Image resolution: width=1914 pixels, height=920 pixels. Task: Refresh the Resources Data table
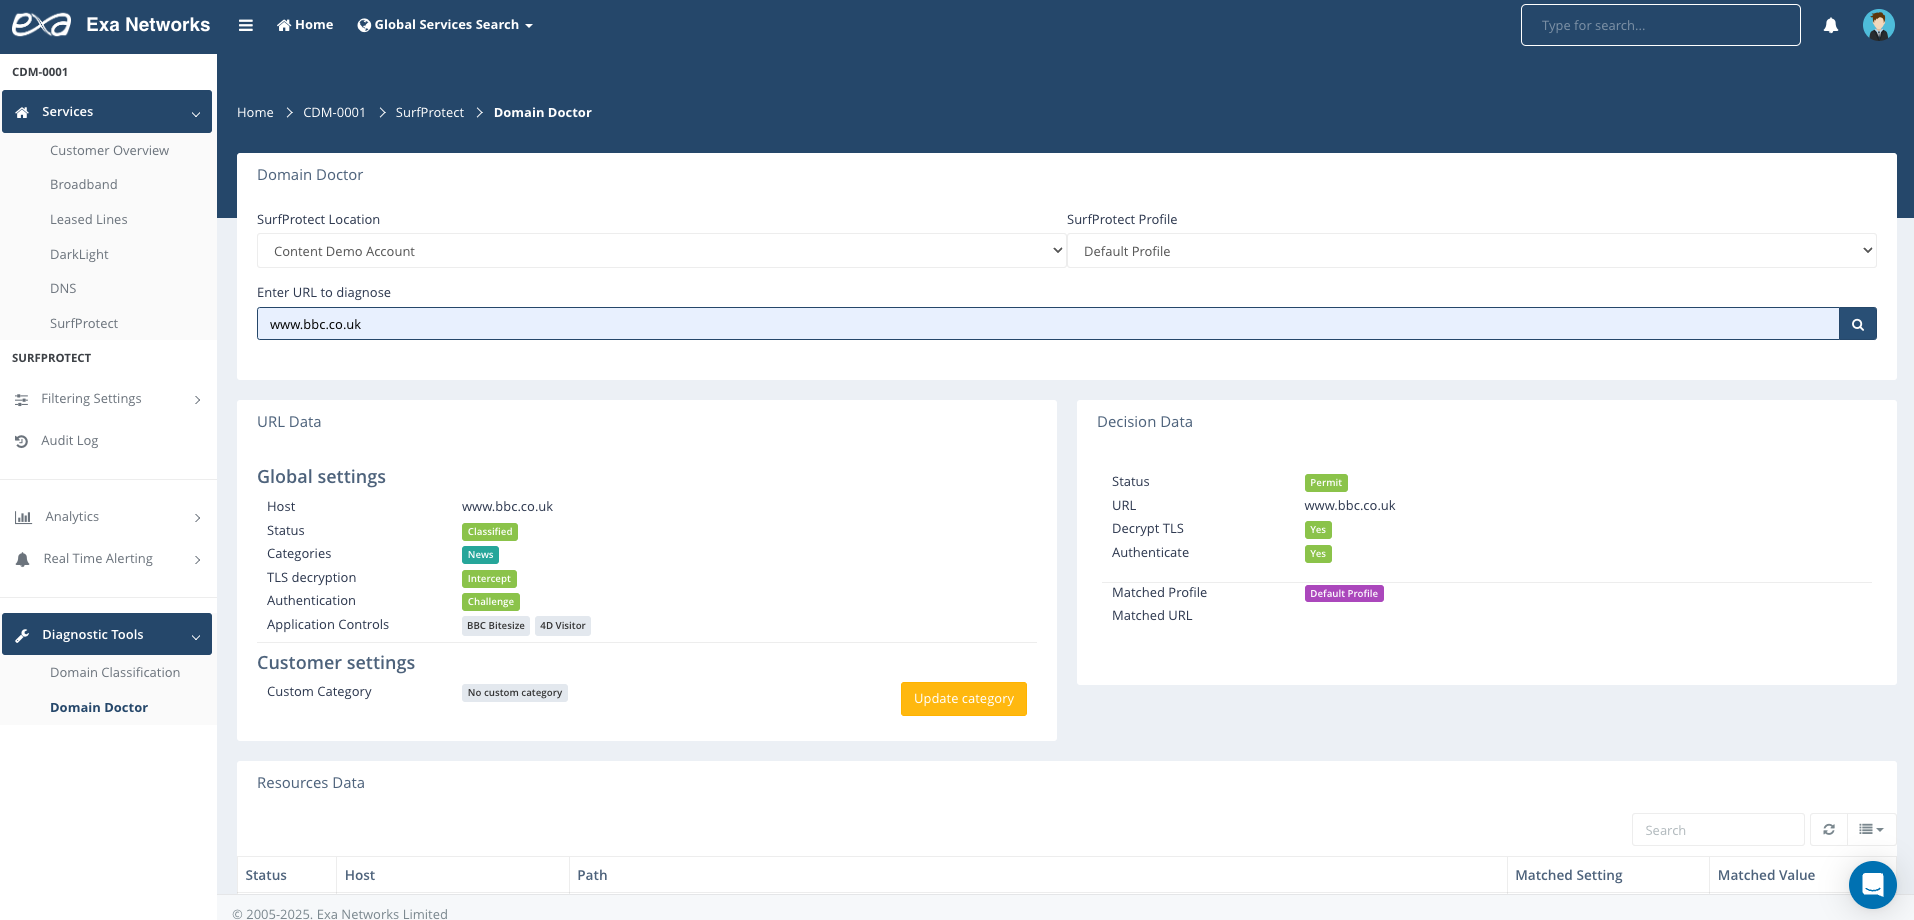(x=1828, y=830)
